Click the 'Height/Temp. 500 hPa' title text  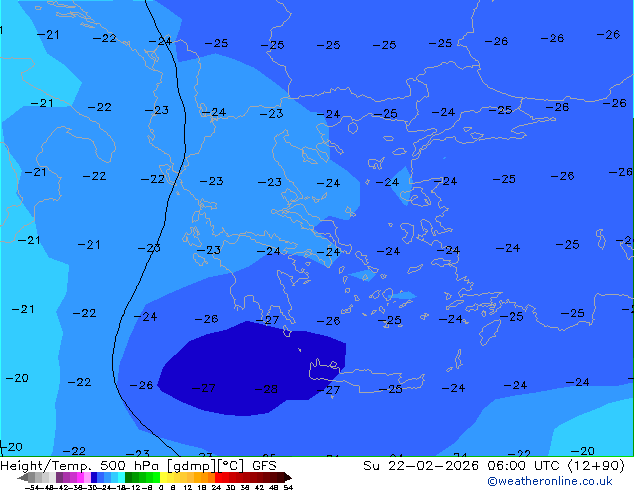pos(81,465)
